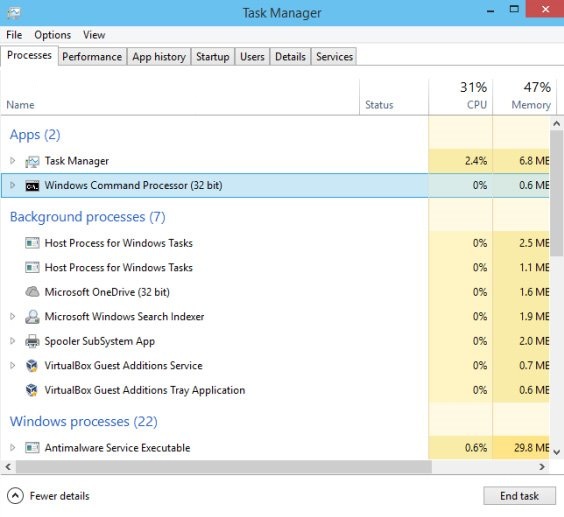Maximize the Task Manager window
Screen dimensions: 564x517
514,9
